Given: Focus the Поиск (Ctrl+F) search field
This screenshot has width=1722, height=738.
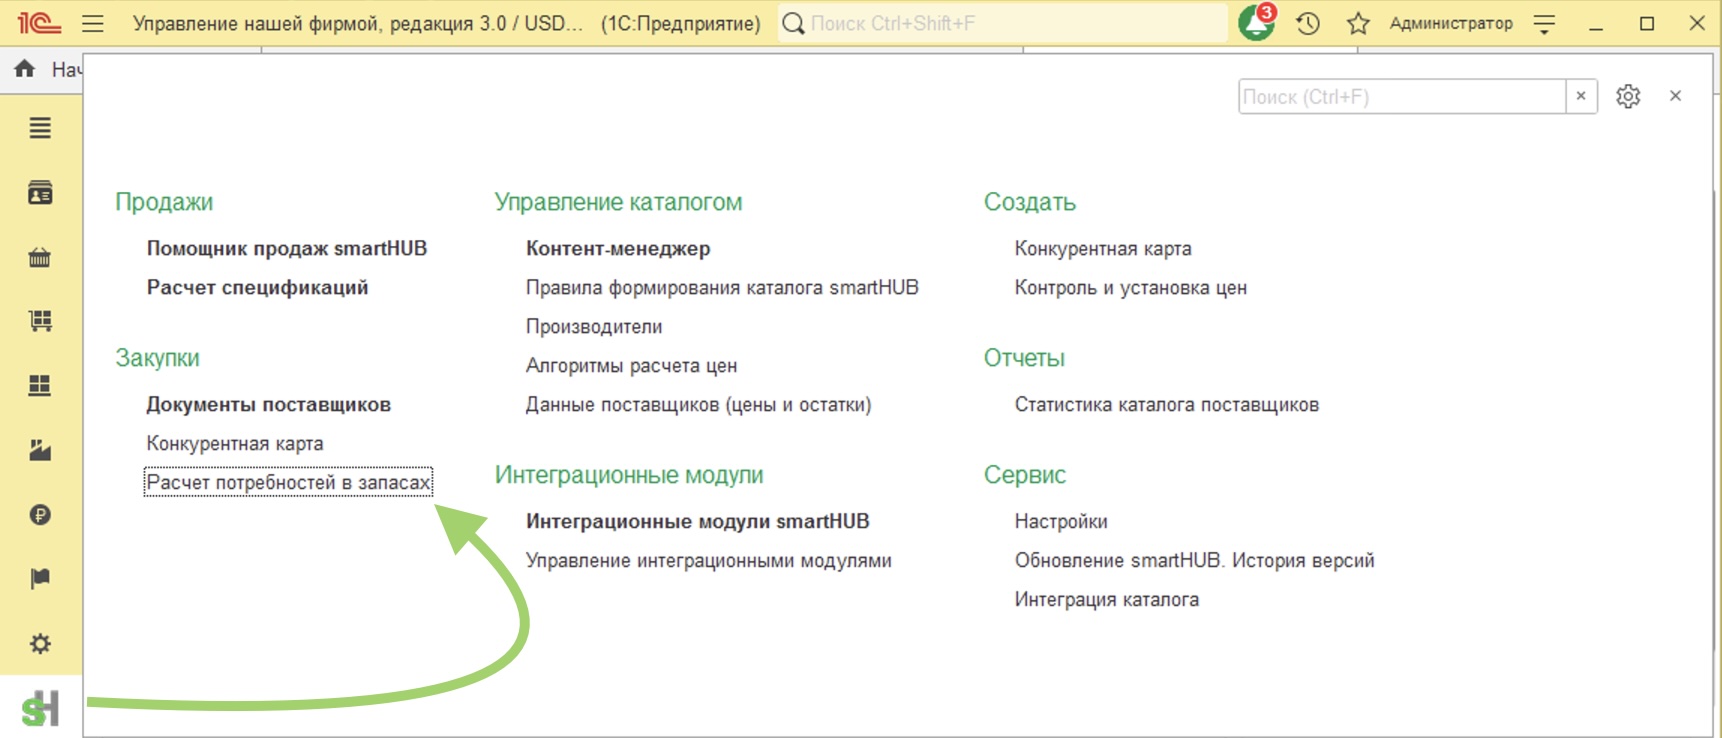Looking at the screenshot, I should [x=1402, y=96].
